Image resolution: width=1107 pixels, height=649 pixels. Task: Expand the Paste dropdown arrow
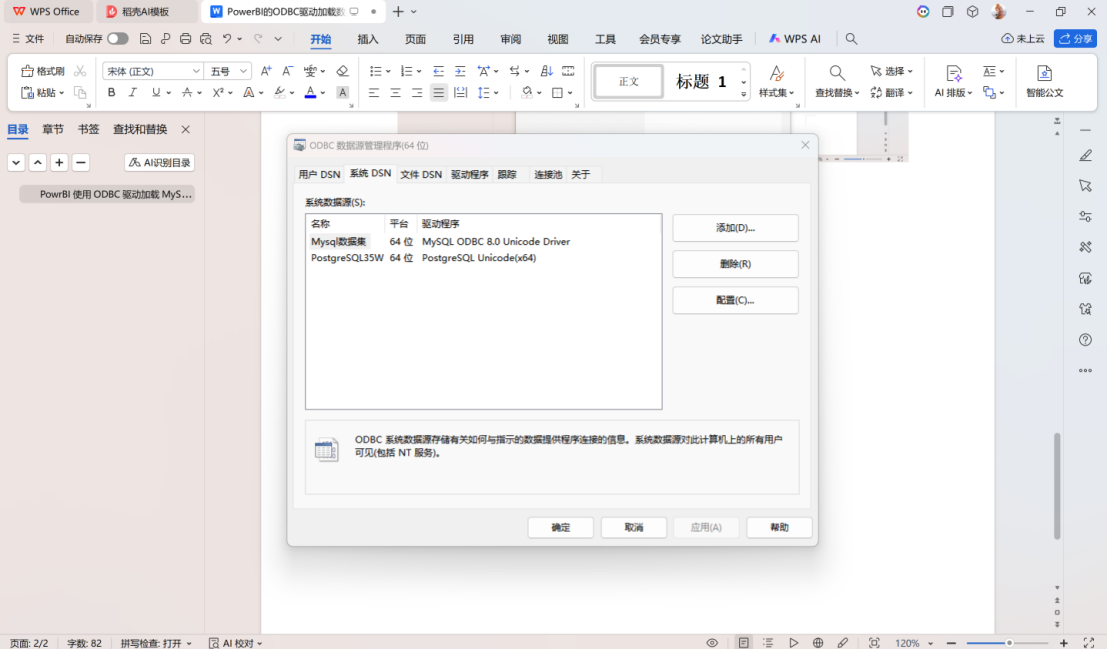(x=61, y=93)
